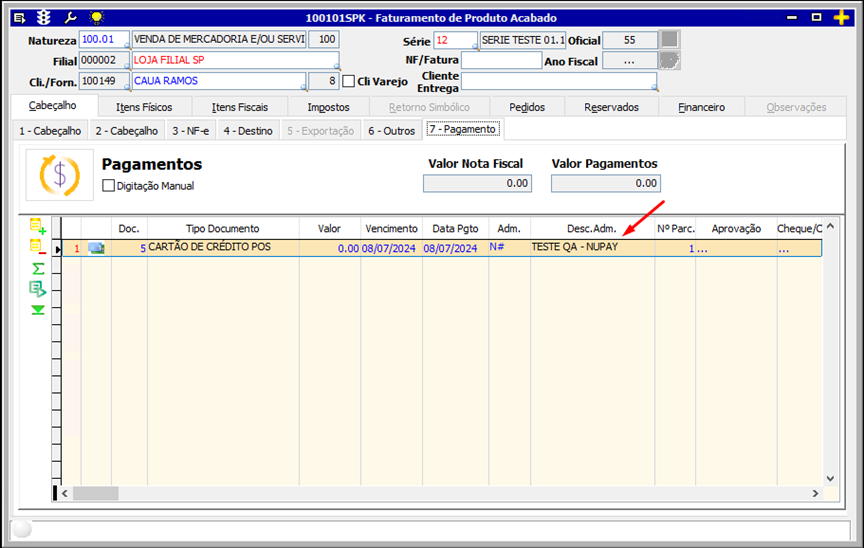The width and height of the screenshot is (864, 548).
Task: Click the TESTE QA - NUPAY cell
Action: click(592, 248)
